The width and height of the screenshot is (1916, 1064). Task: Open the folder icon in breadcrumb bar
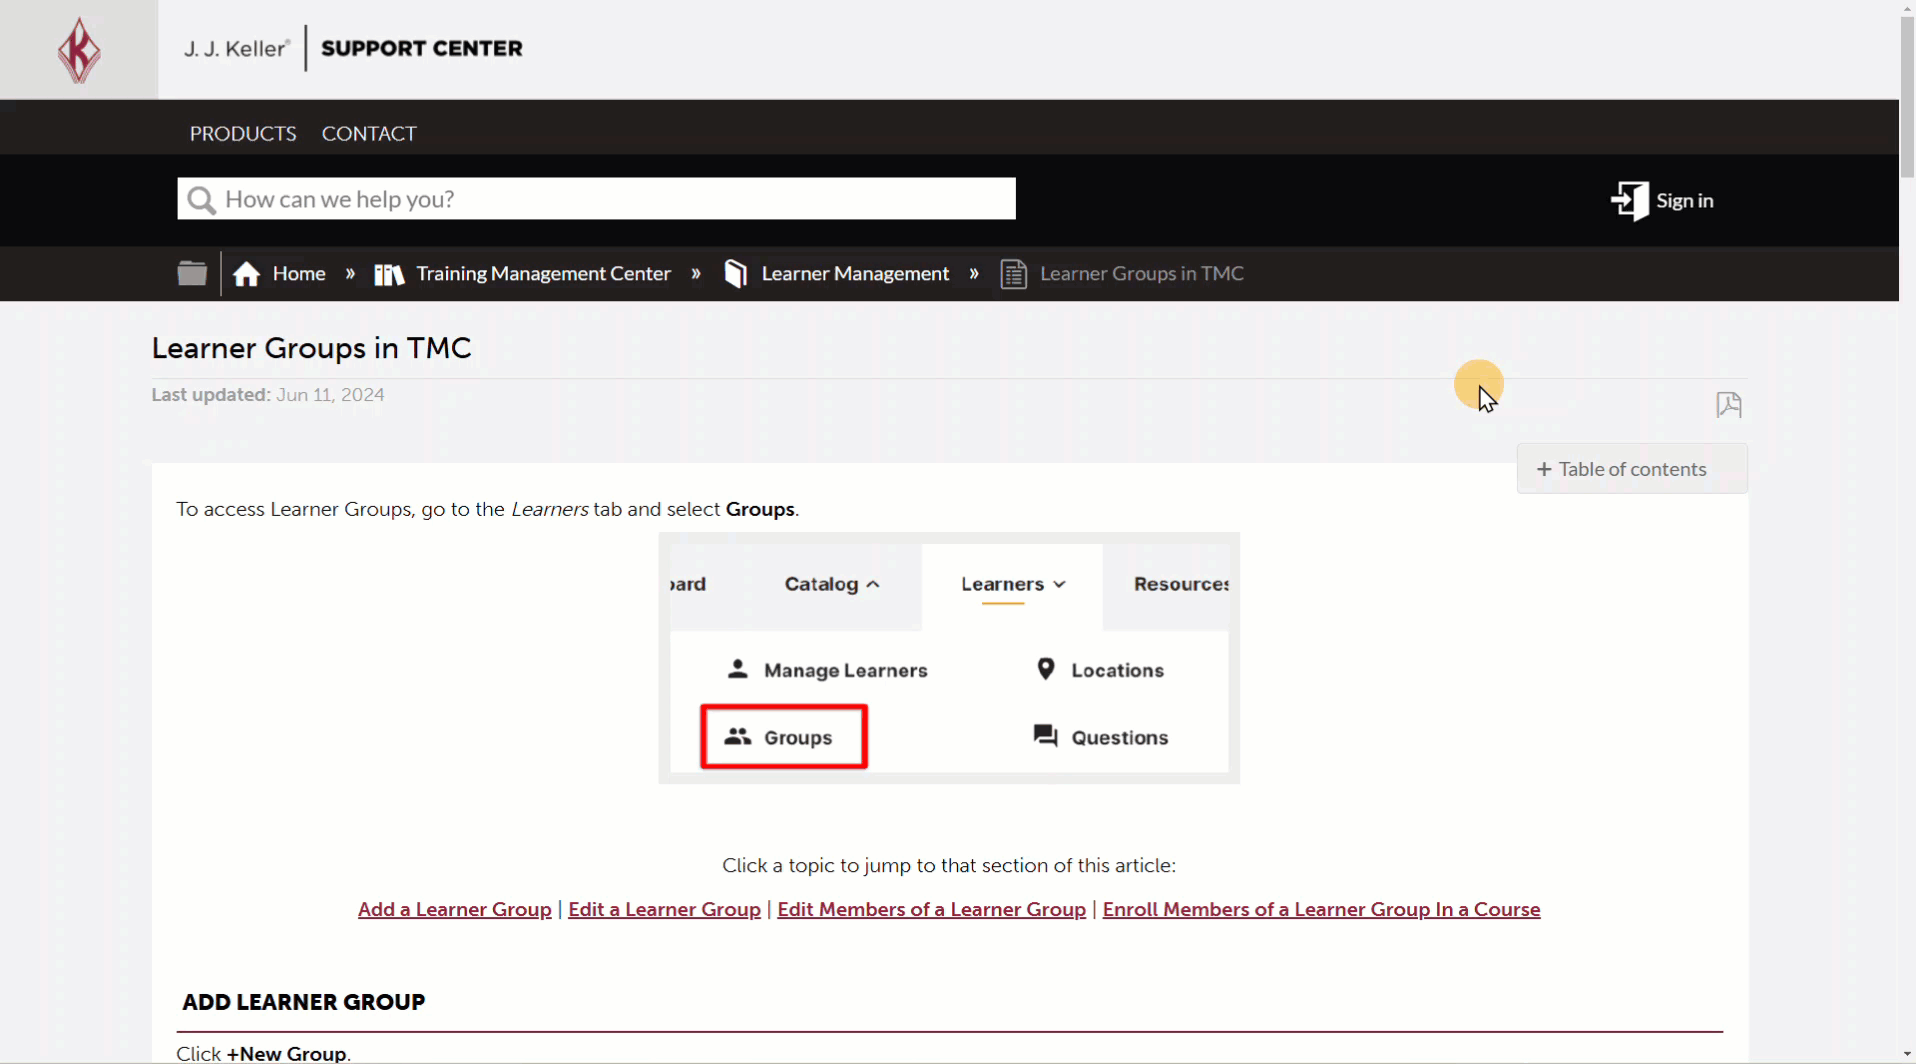coord(192,273)
